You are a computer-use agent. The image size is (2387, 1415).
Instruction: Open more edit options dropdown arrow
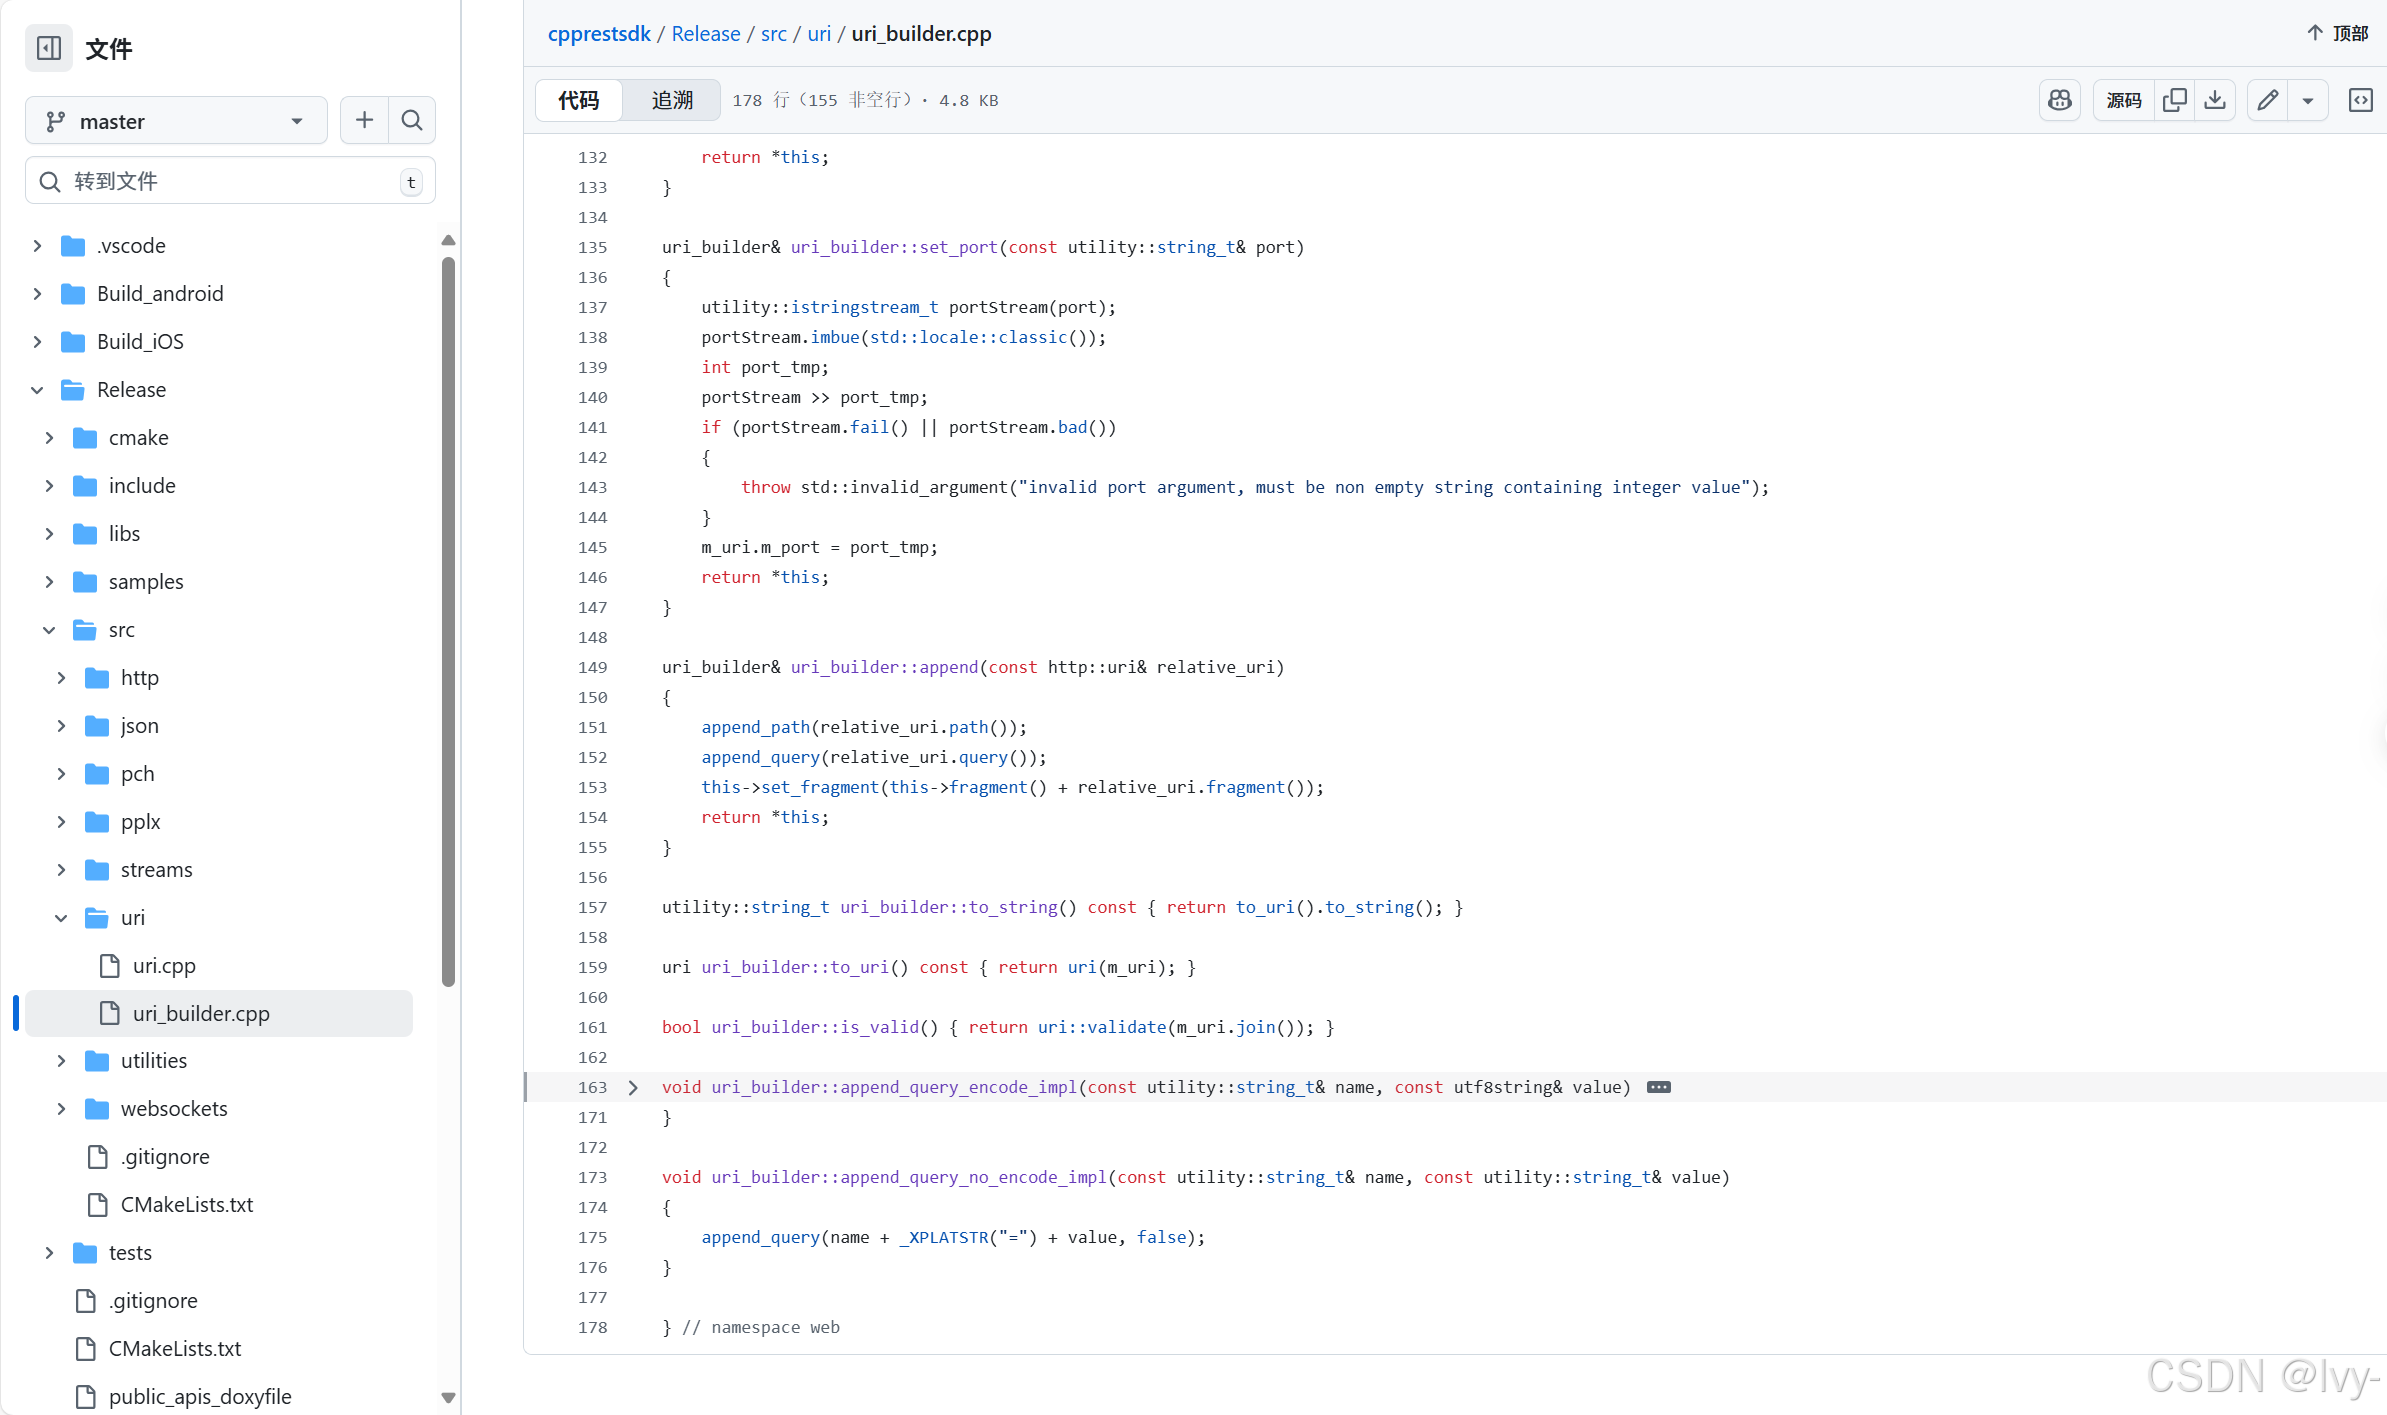(2308, 100)
